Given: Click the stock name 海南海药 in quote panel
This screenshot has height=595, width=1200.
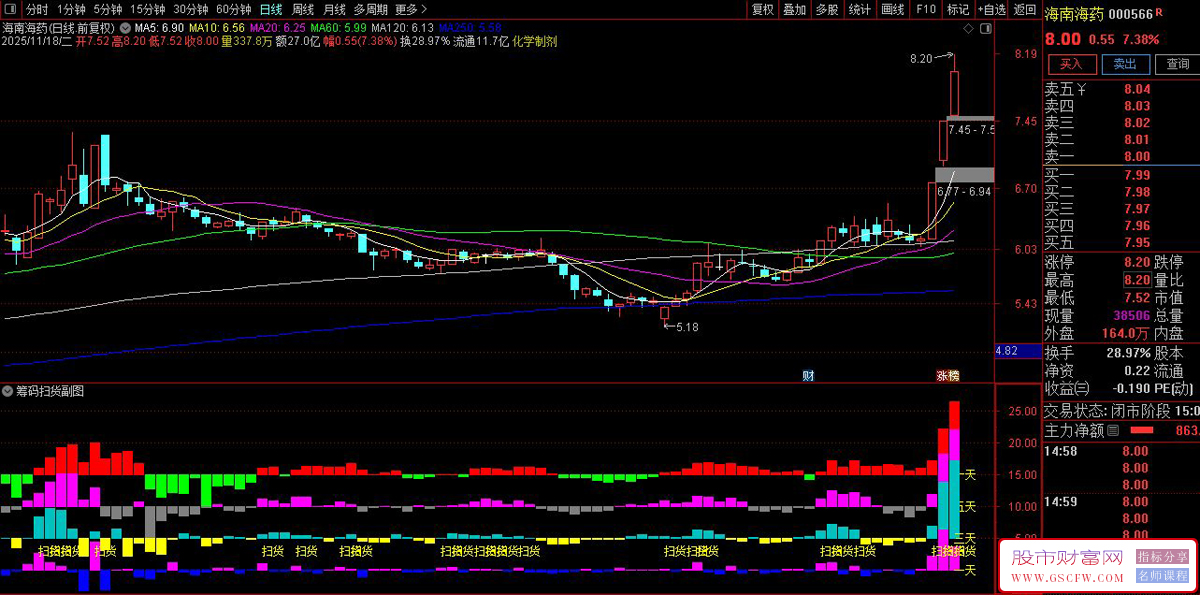Looking at the screenshot, I should coord(1074,15).
